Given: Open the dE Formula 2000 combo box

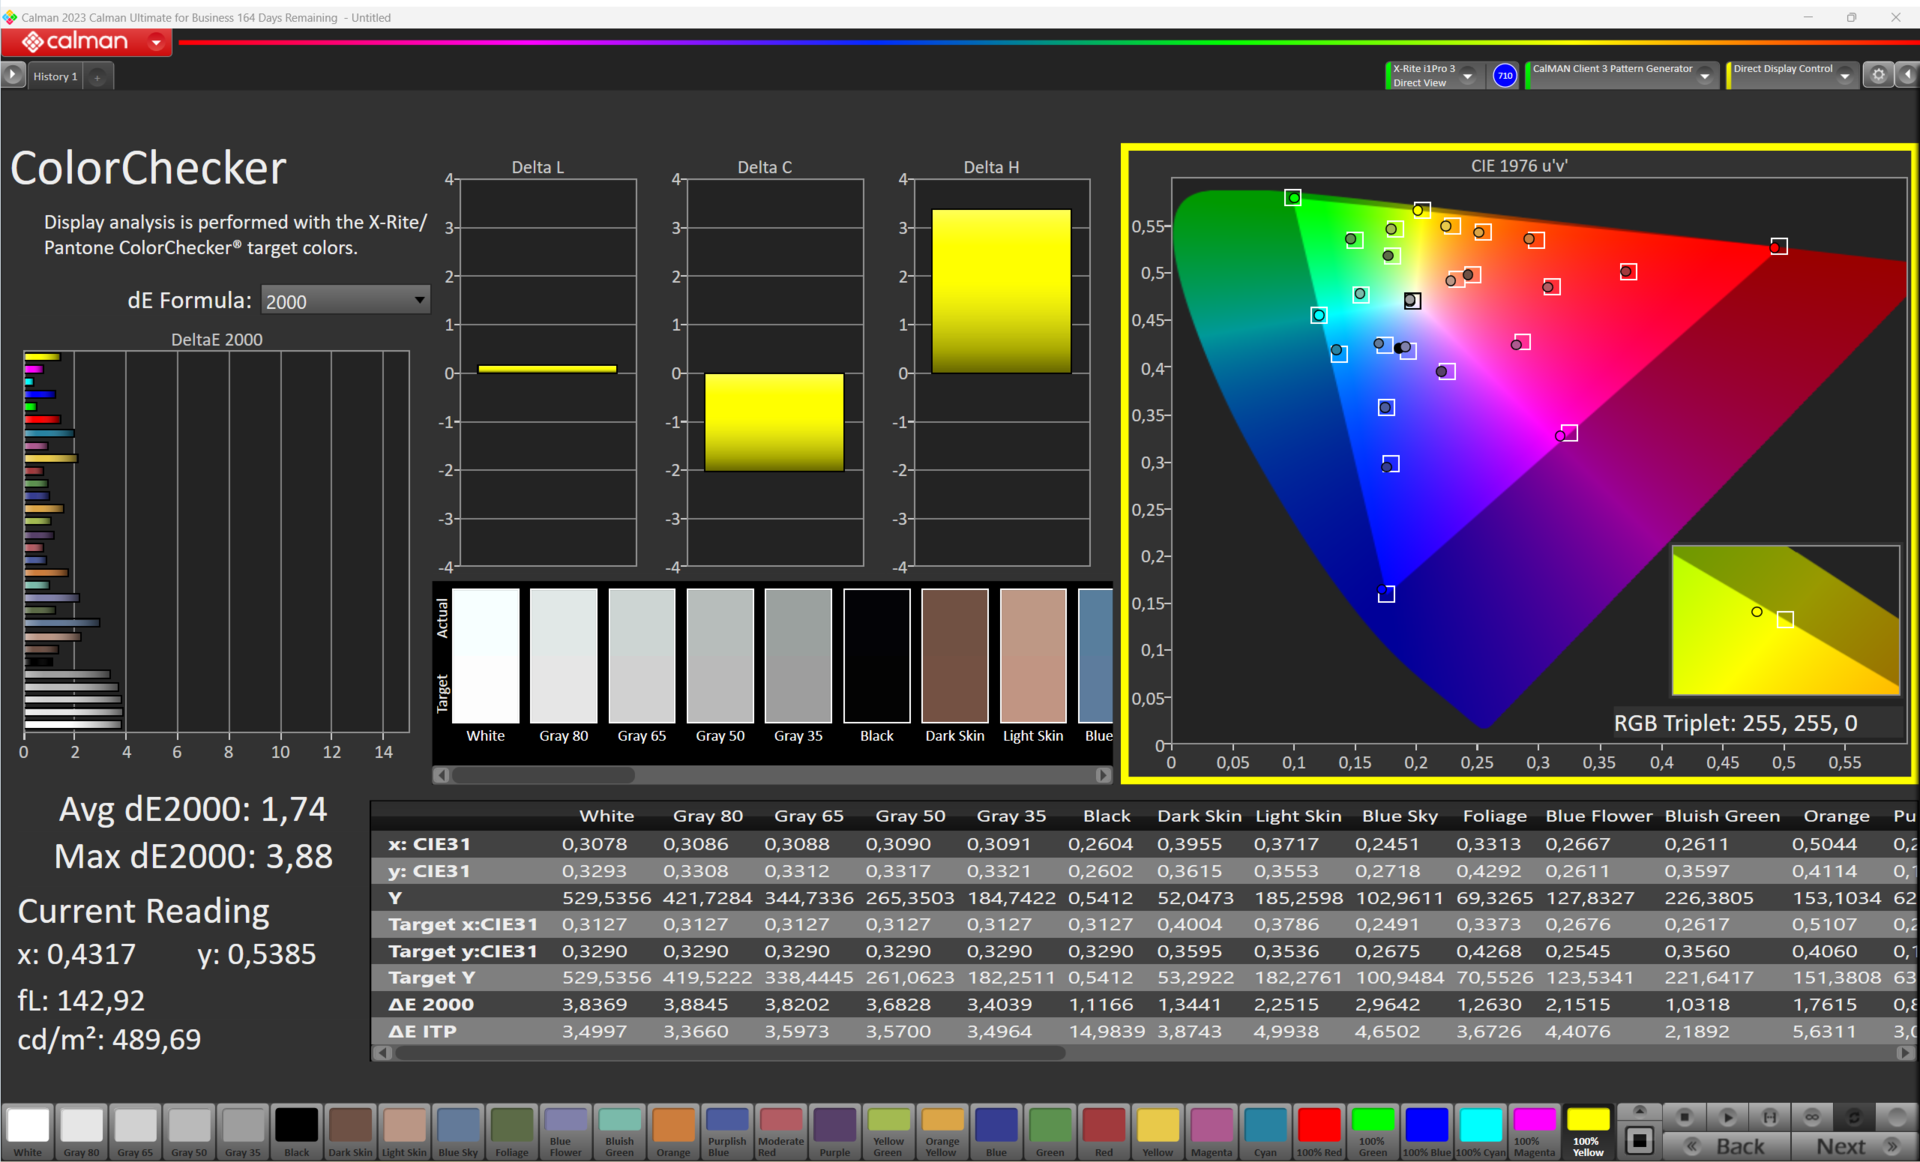Looking at the screenshot, I should coord(345,301).
